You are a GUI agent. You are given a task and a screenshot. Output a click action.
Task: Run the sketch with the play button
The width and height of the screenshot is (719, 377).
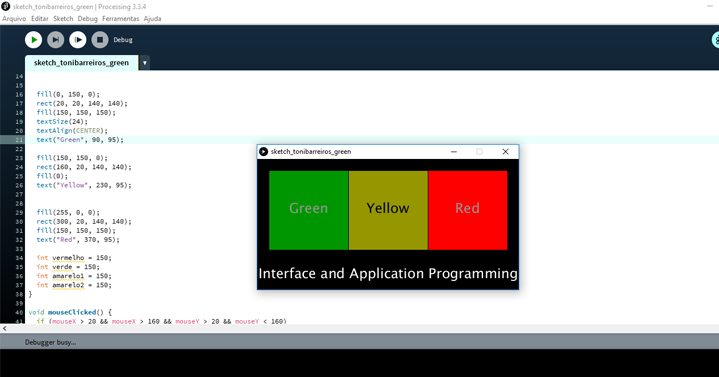coord(33,40)
